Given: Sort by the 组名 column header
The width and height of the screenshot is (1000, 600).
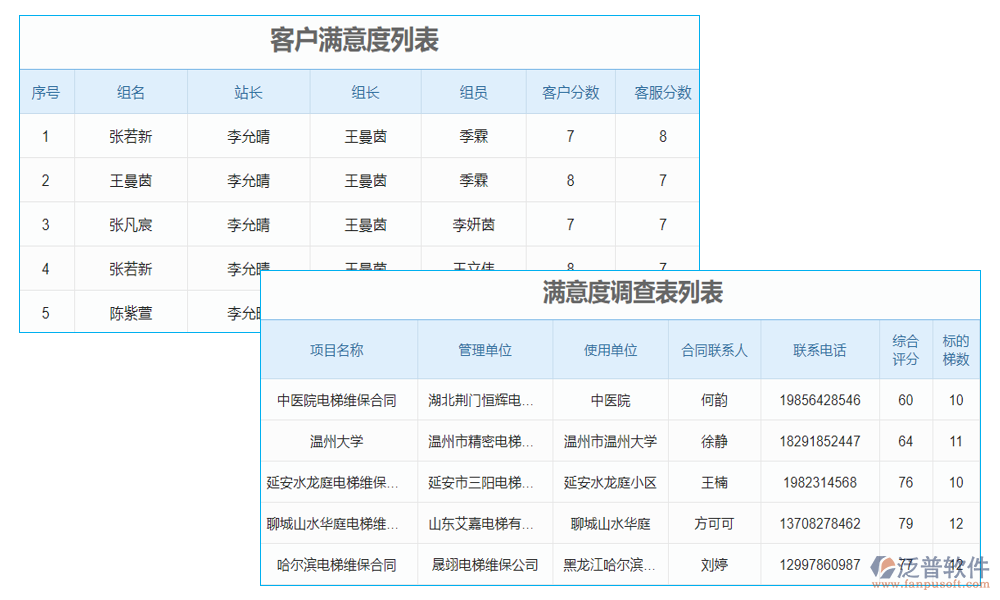Looking at the screenshot, I should point(131,93).
